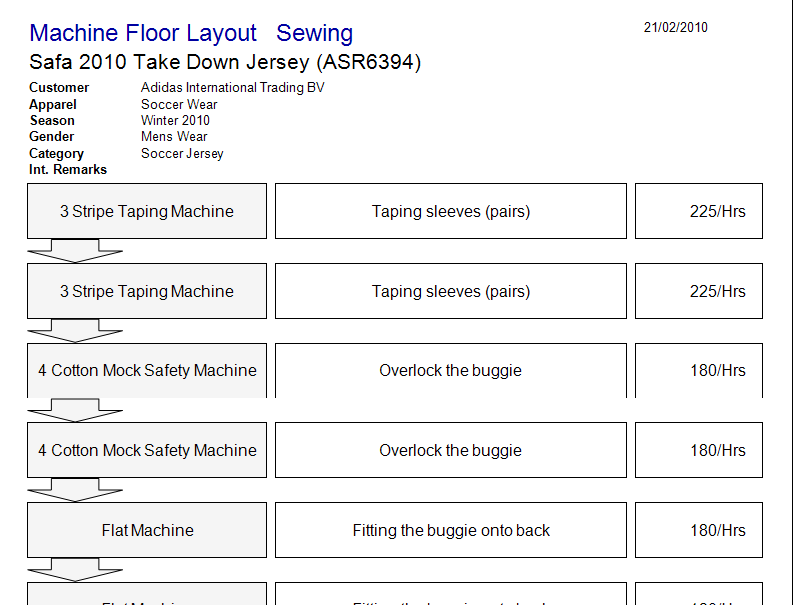793x605 pixels.
Task: Click the arrow below the first Flat Machine box
Action: click(75, 570)
